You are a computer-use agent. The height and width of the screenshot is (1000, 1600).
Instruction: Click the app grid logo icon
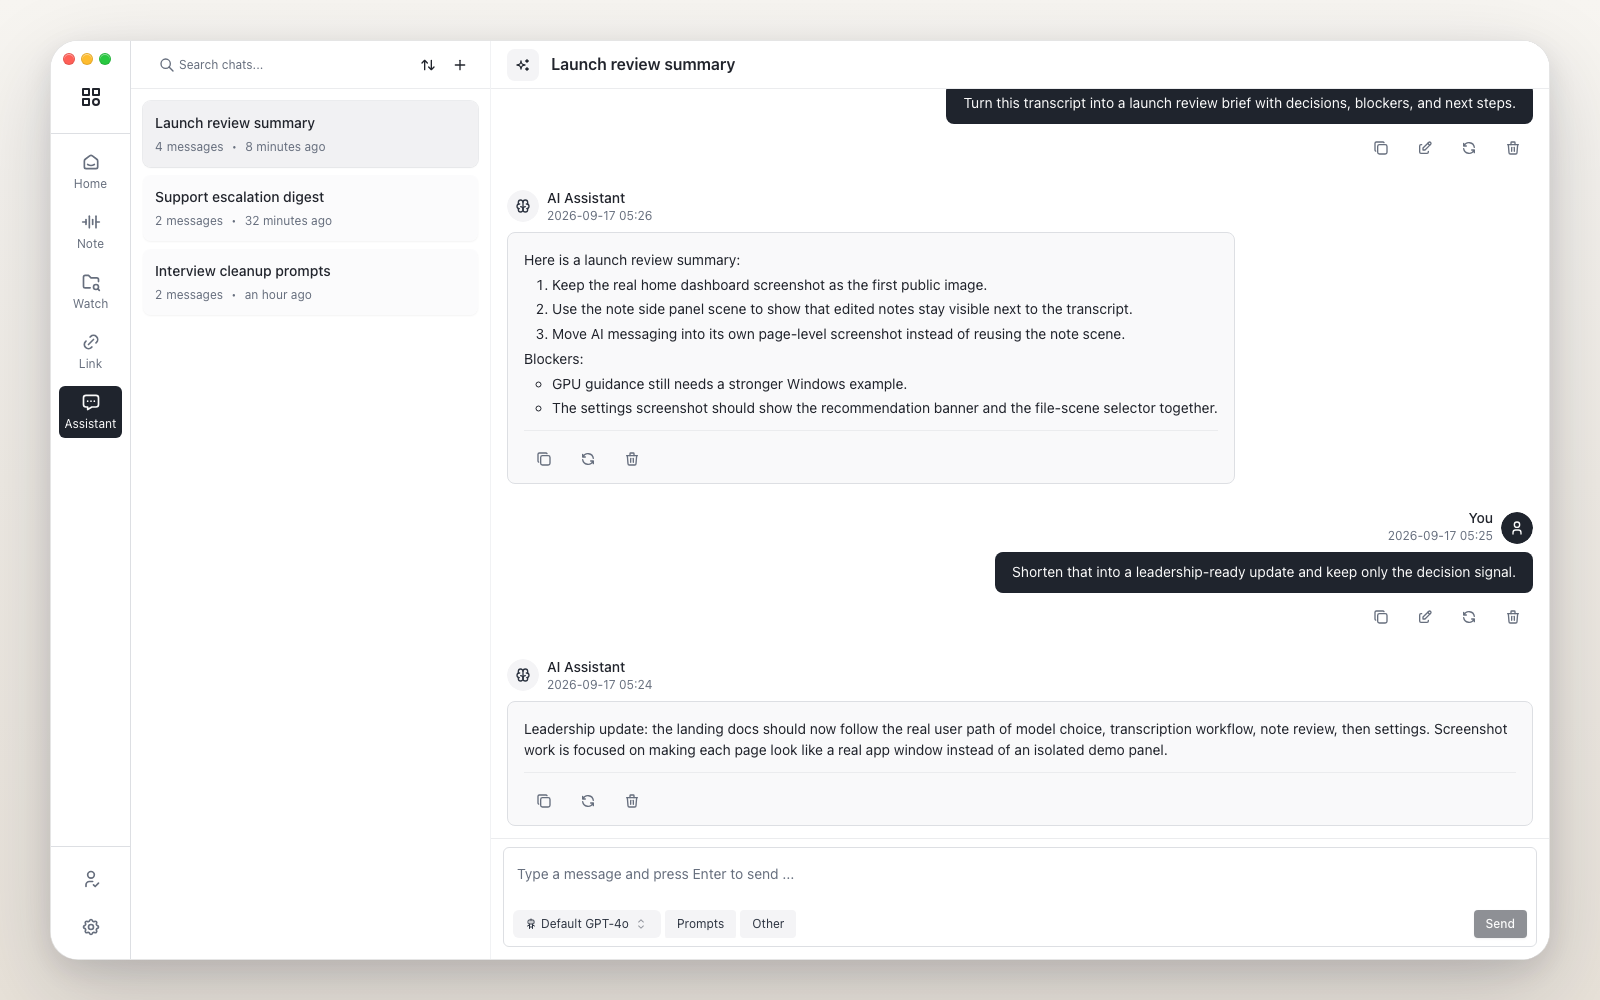click(91, 97)
